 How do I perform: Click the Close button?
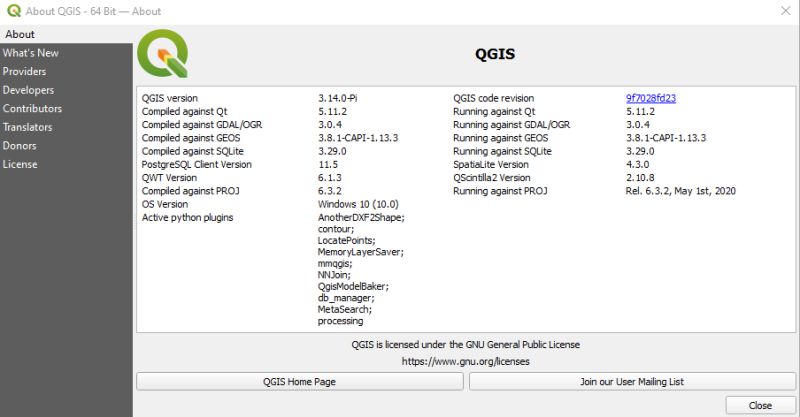point(760,405)
